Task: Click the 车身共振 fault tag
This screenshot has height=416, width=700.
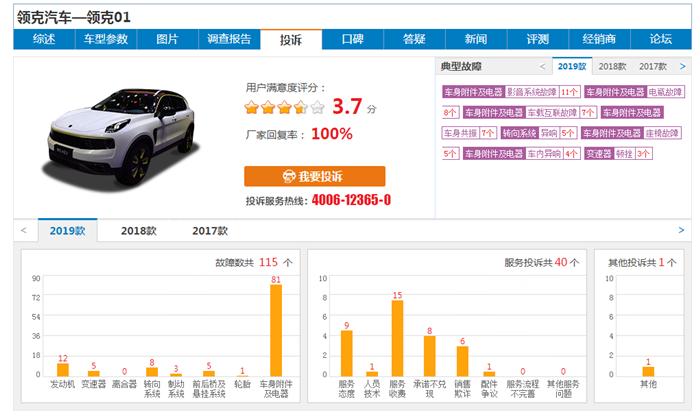Action: tap(469, 133)
